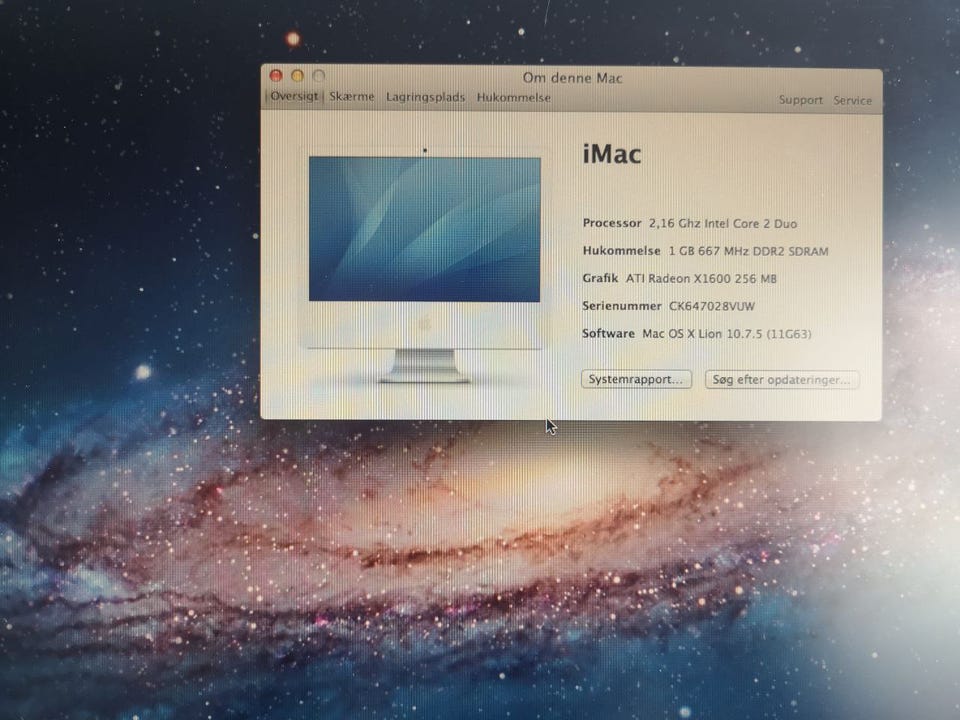This screenshot has width=960, height=720.
Task: Click serial number CK647028VUW
Action: coord(711,306)
